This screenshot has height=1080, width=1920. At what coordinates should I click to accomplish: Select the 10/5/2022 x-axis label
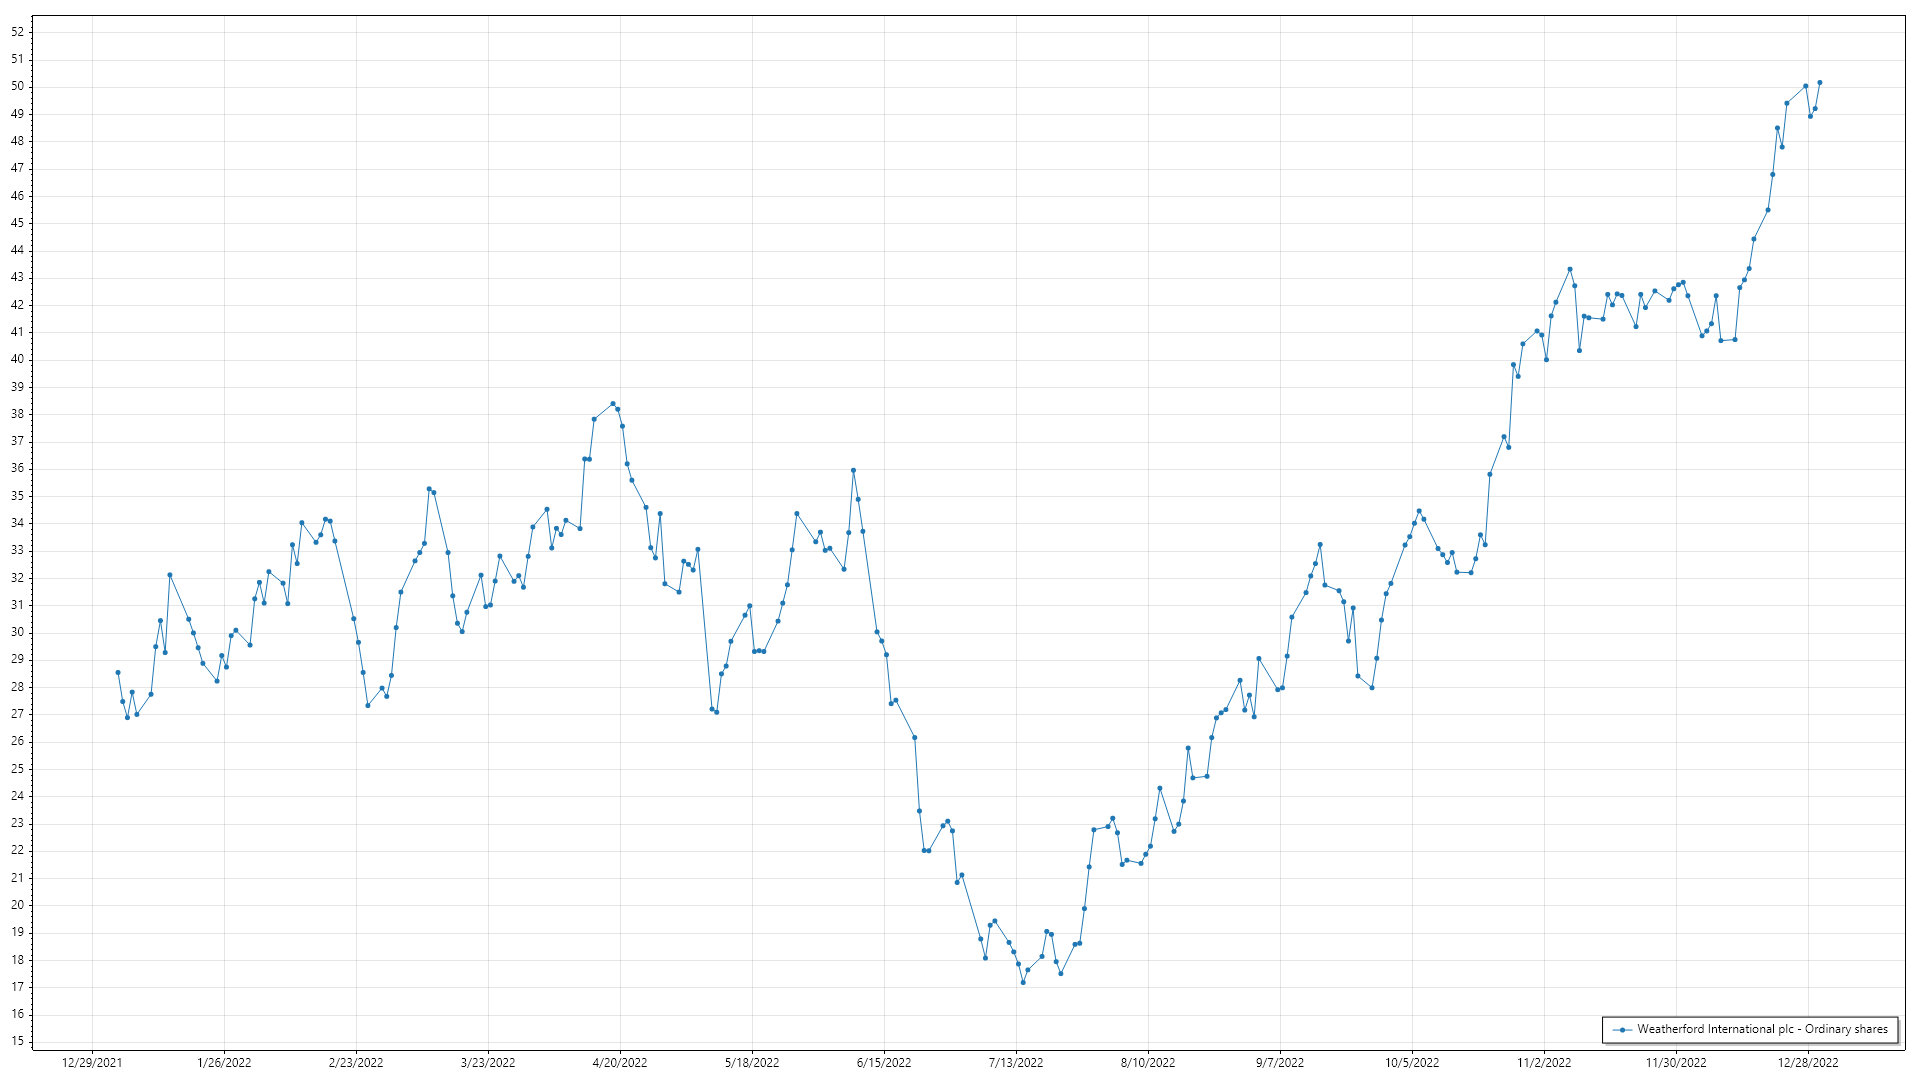point(1412,1063)
